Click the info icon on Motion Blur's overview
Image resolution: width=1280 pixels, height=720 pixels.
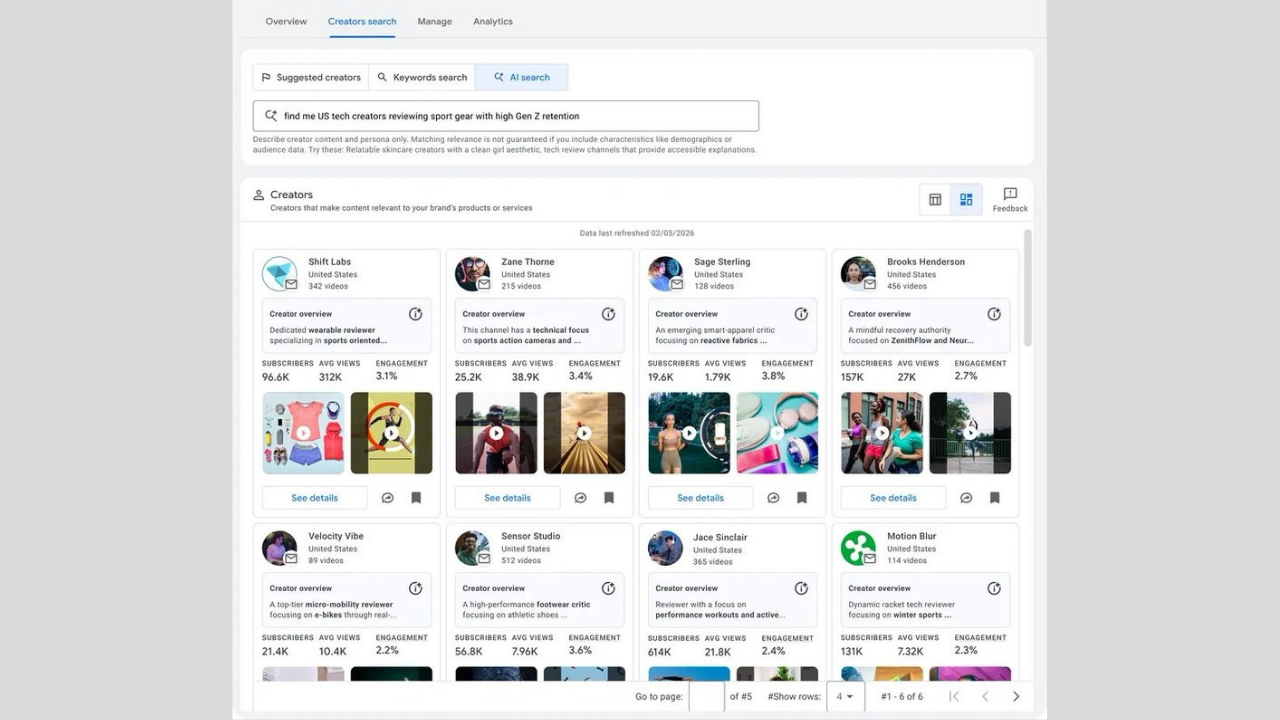click(x=993, y=588)
